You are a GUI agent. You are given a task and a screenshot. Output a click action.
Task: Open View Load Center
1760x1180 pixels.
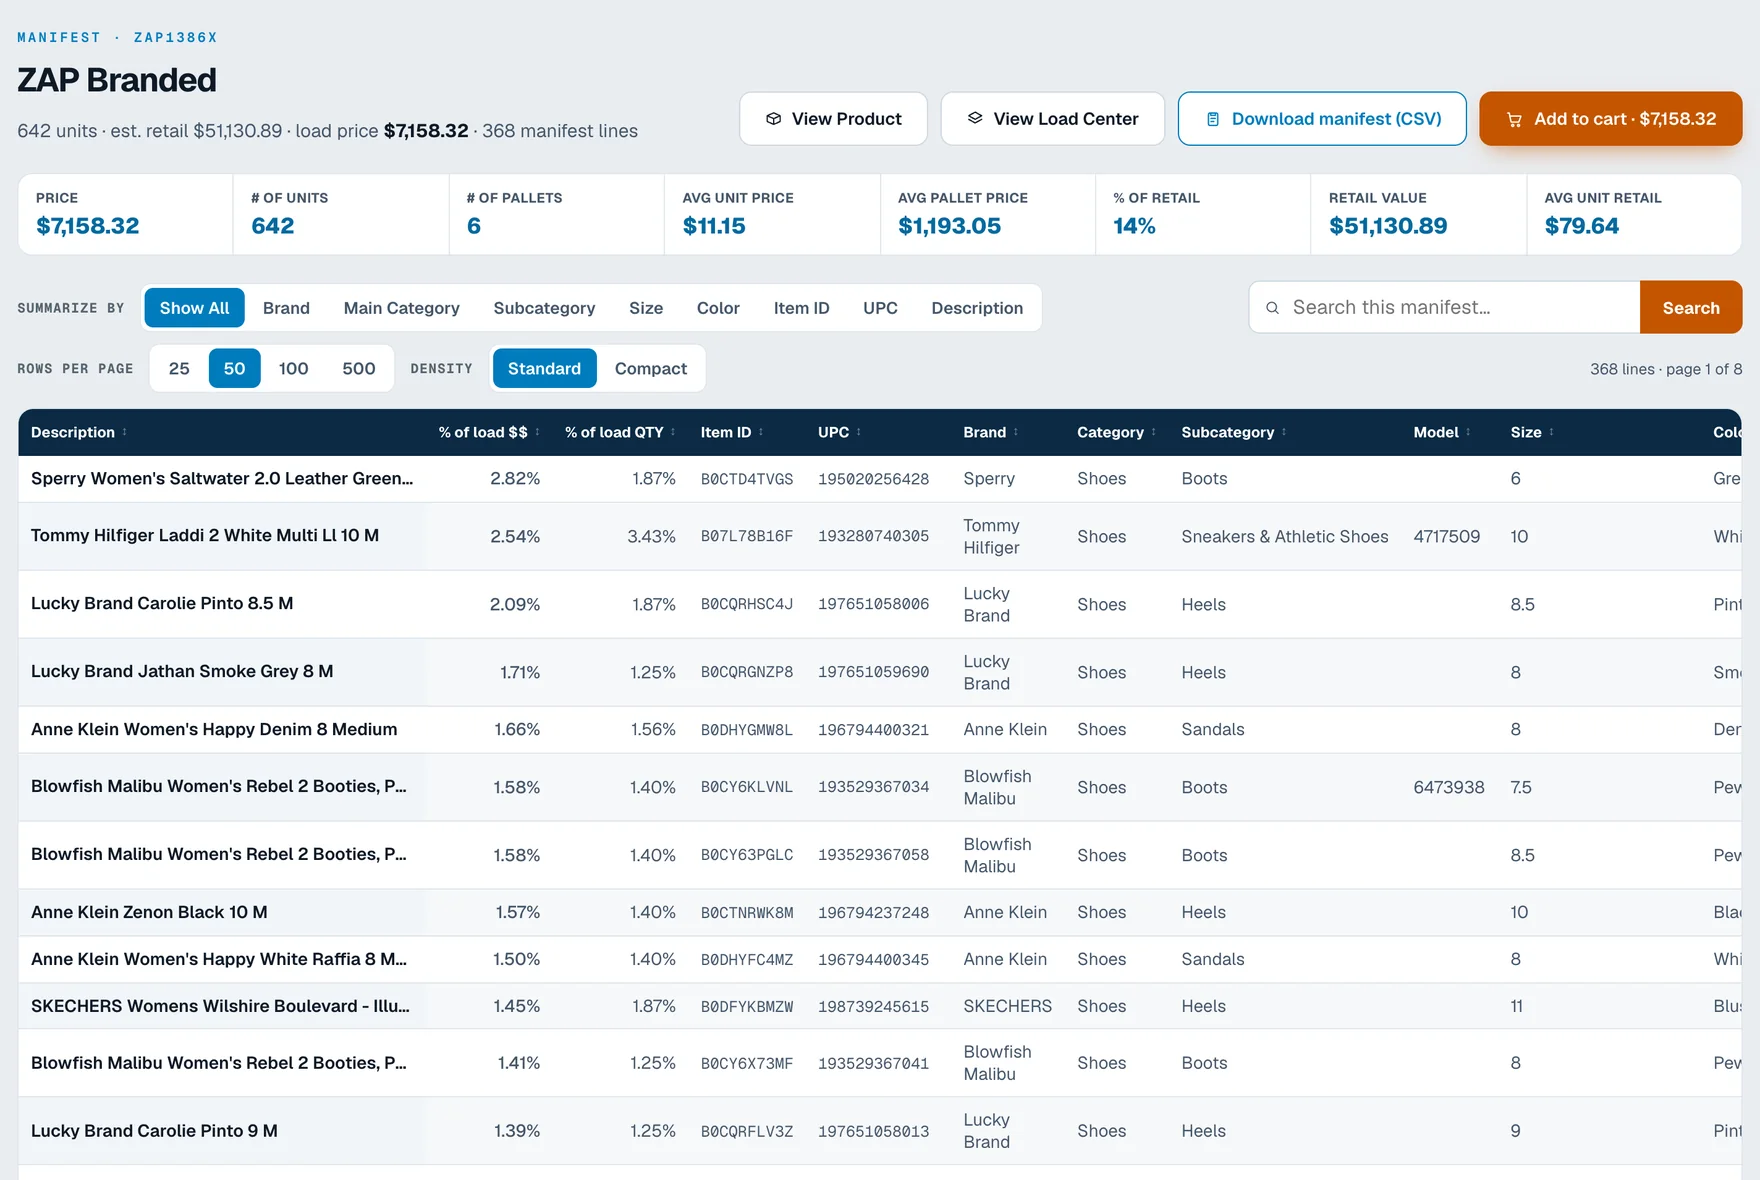pos(1052,119)
